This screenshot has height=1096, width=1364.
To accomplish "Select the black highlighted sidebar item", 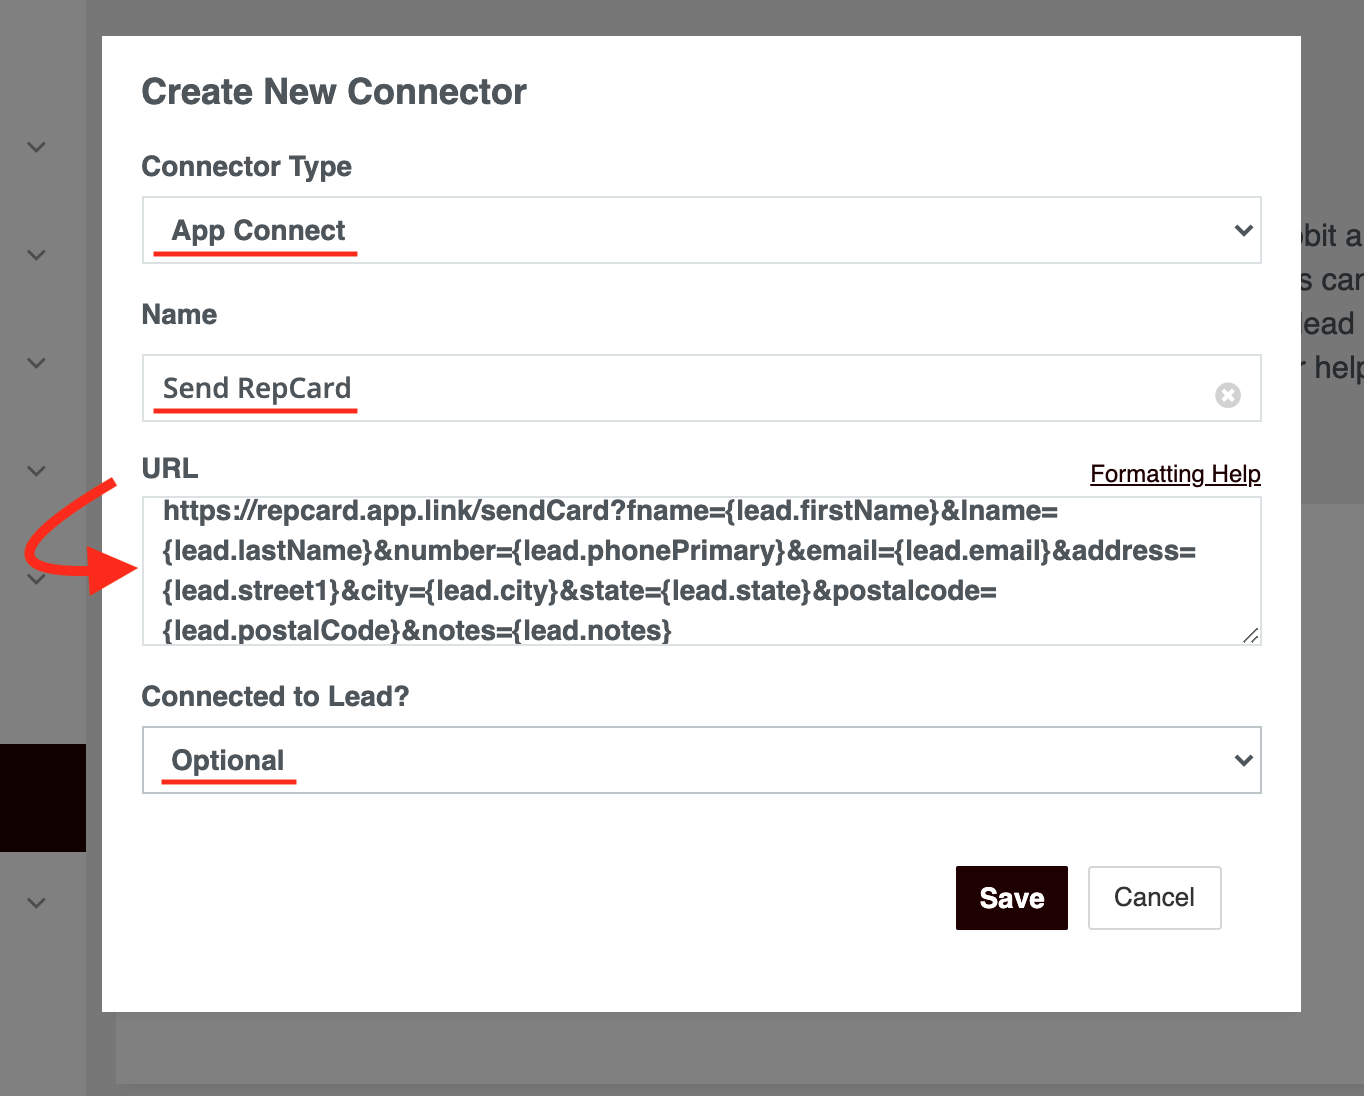I will tap(43, 798).
